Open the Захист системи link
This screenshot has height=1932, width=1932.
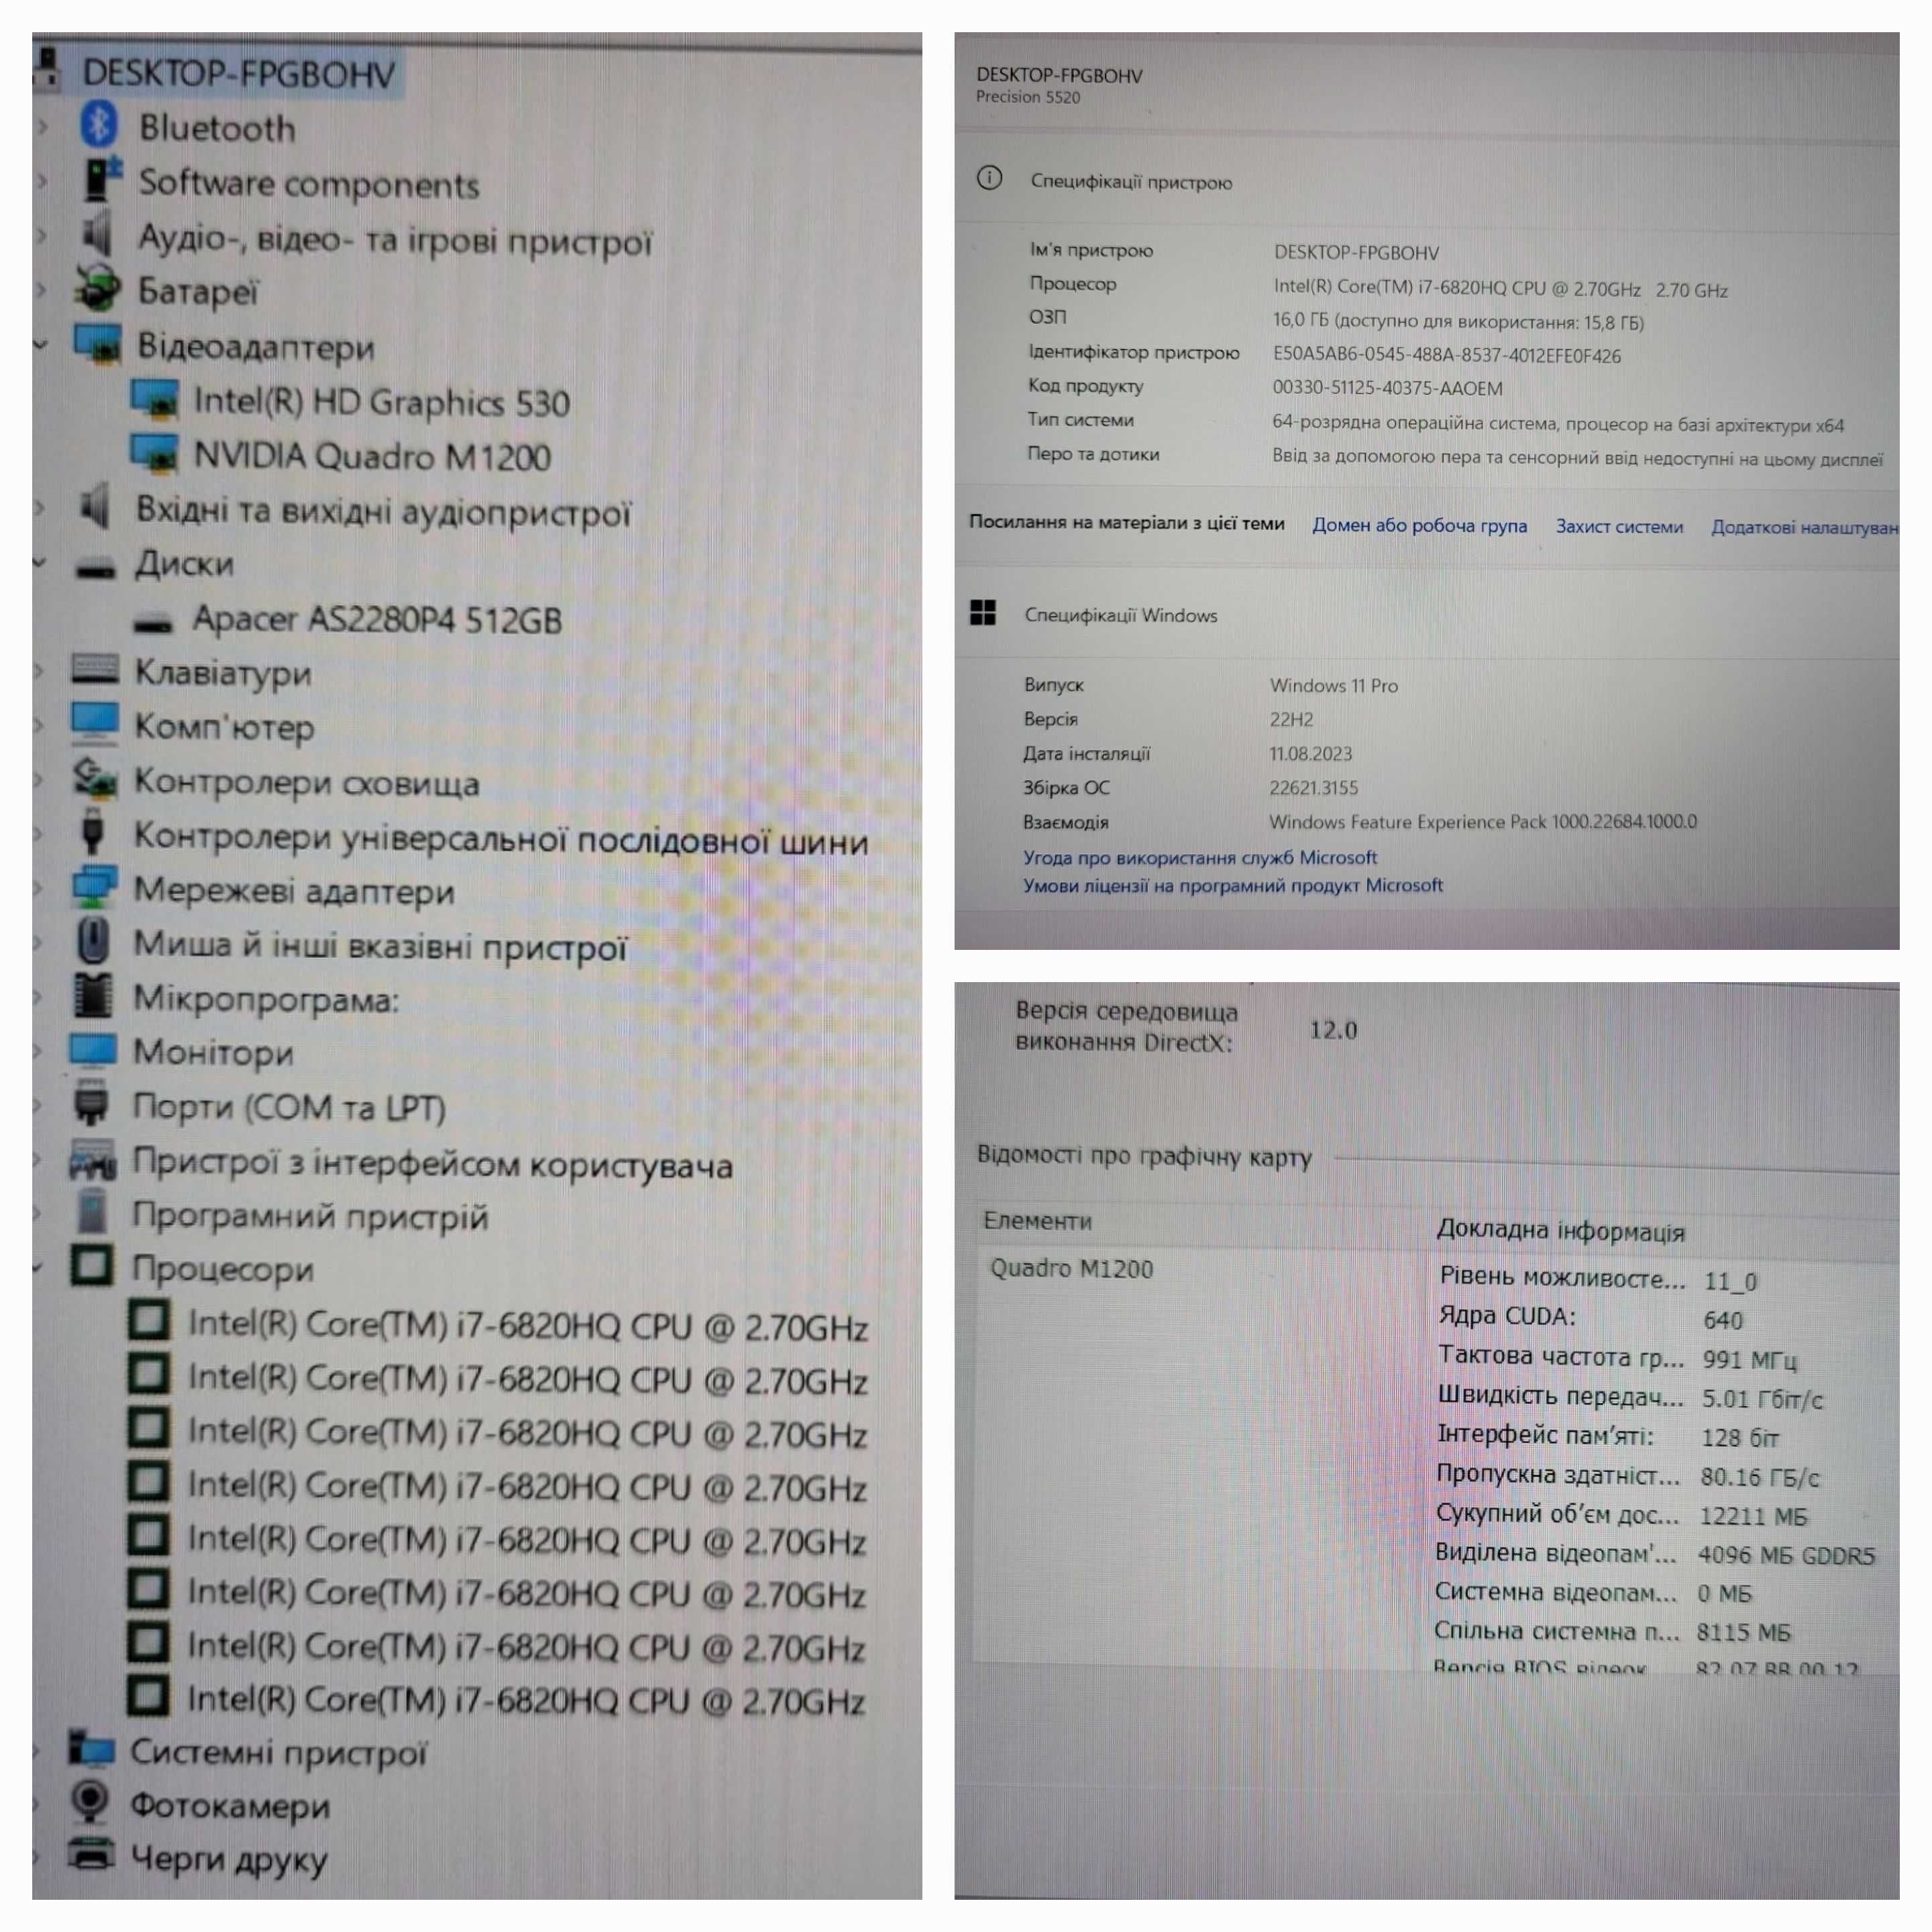pyautogui.click(x=1619, y=526)
